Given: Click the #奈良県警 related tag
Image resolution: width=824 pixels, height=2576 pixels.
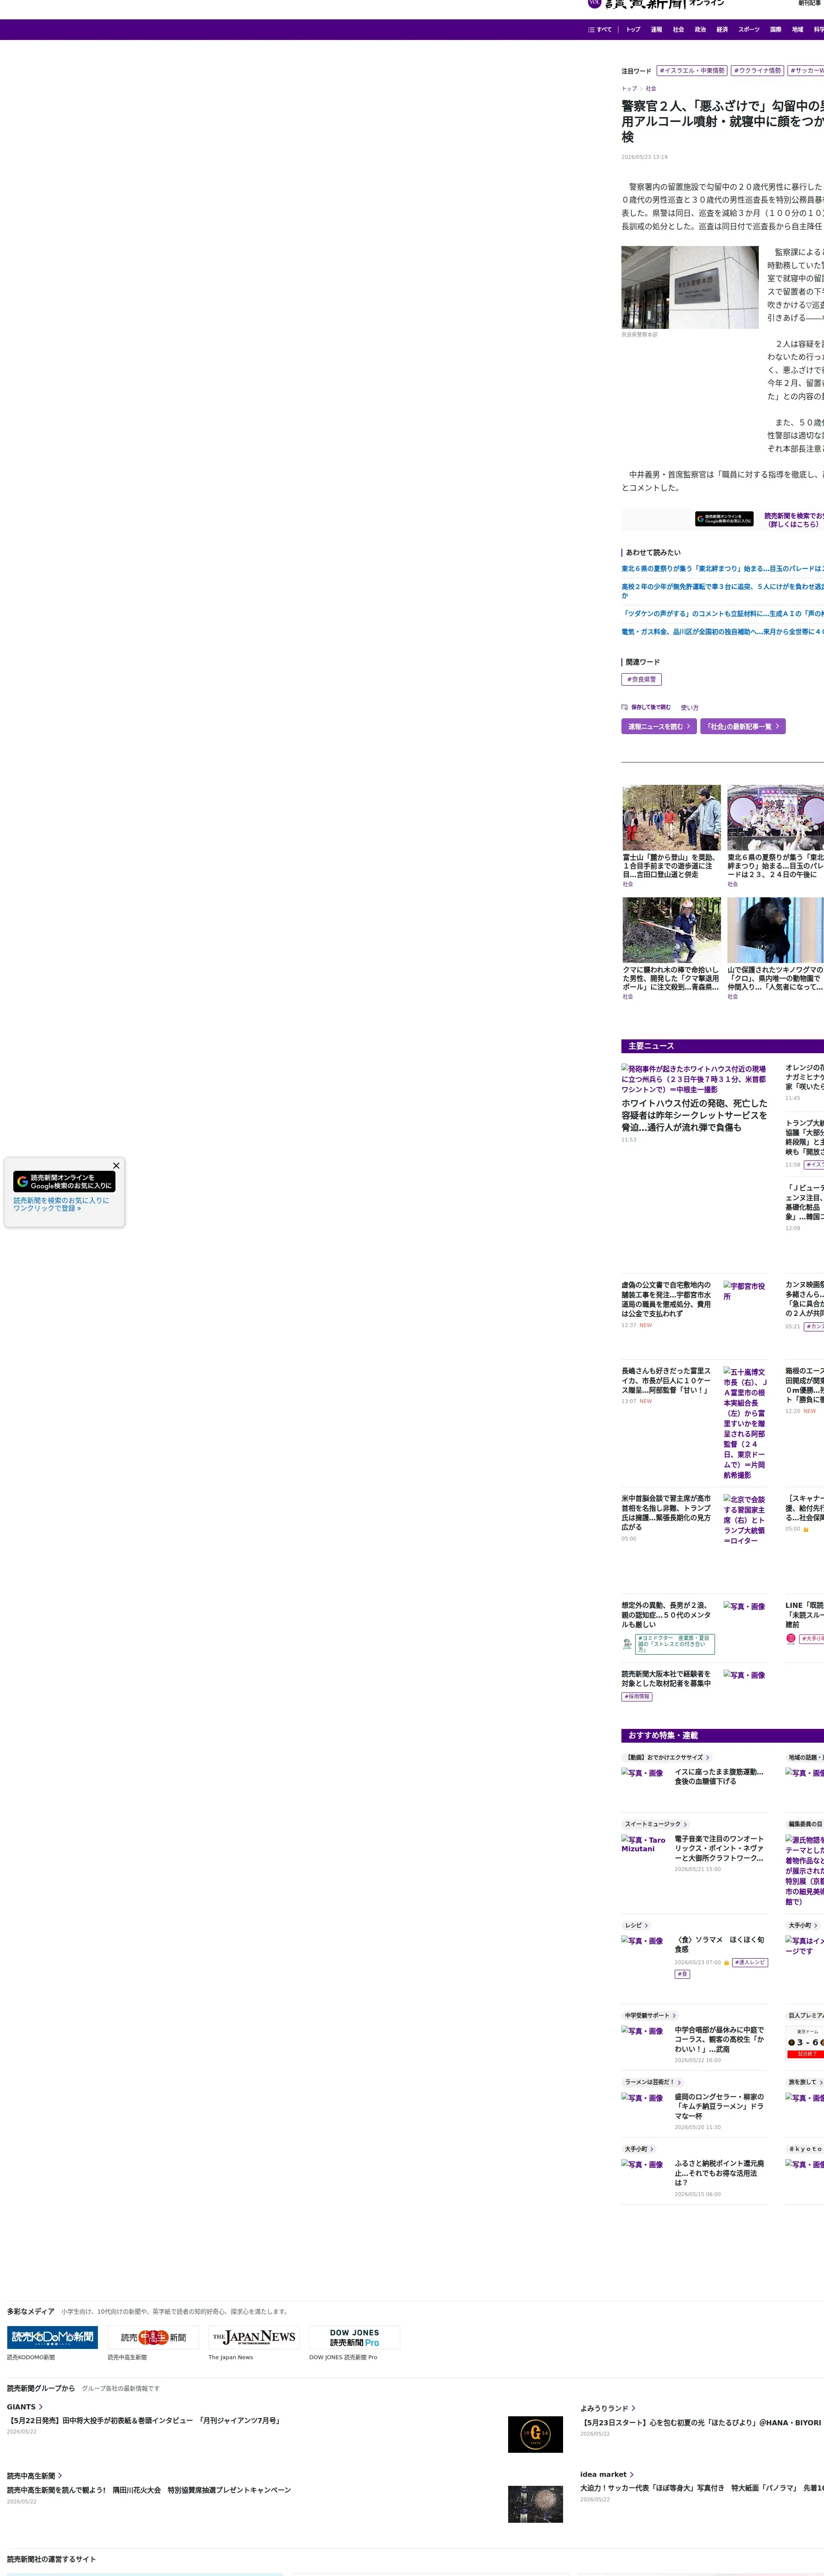Looking at the screenshot, I should coord(642,680).
